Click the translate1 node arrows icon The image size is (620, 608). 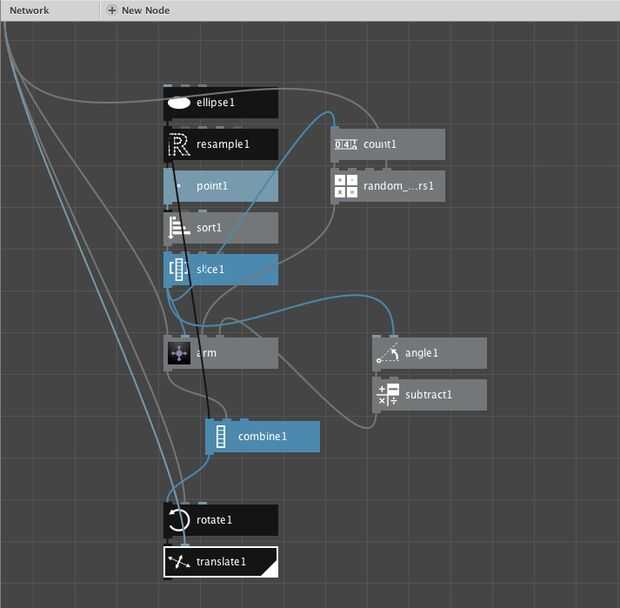179,562
